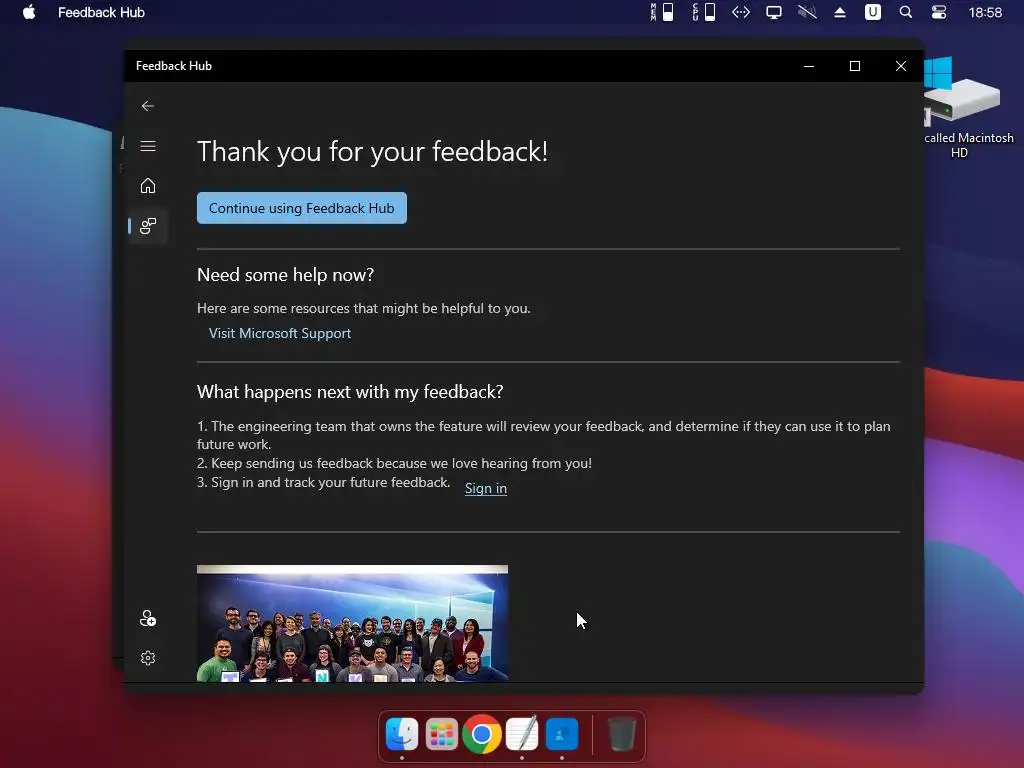
Task: Open the Home page in sidebar
Action: click(148, 185)
